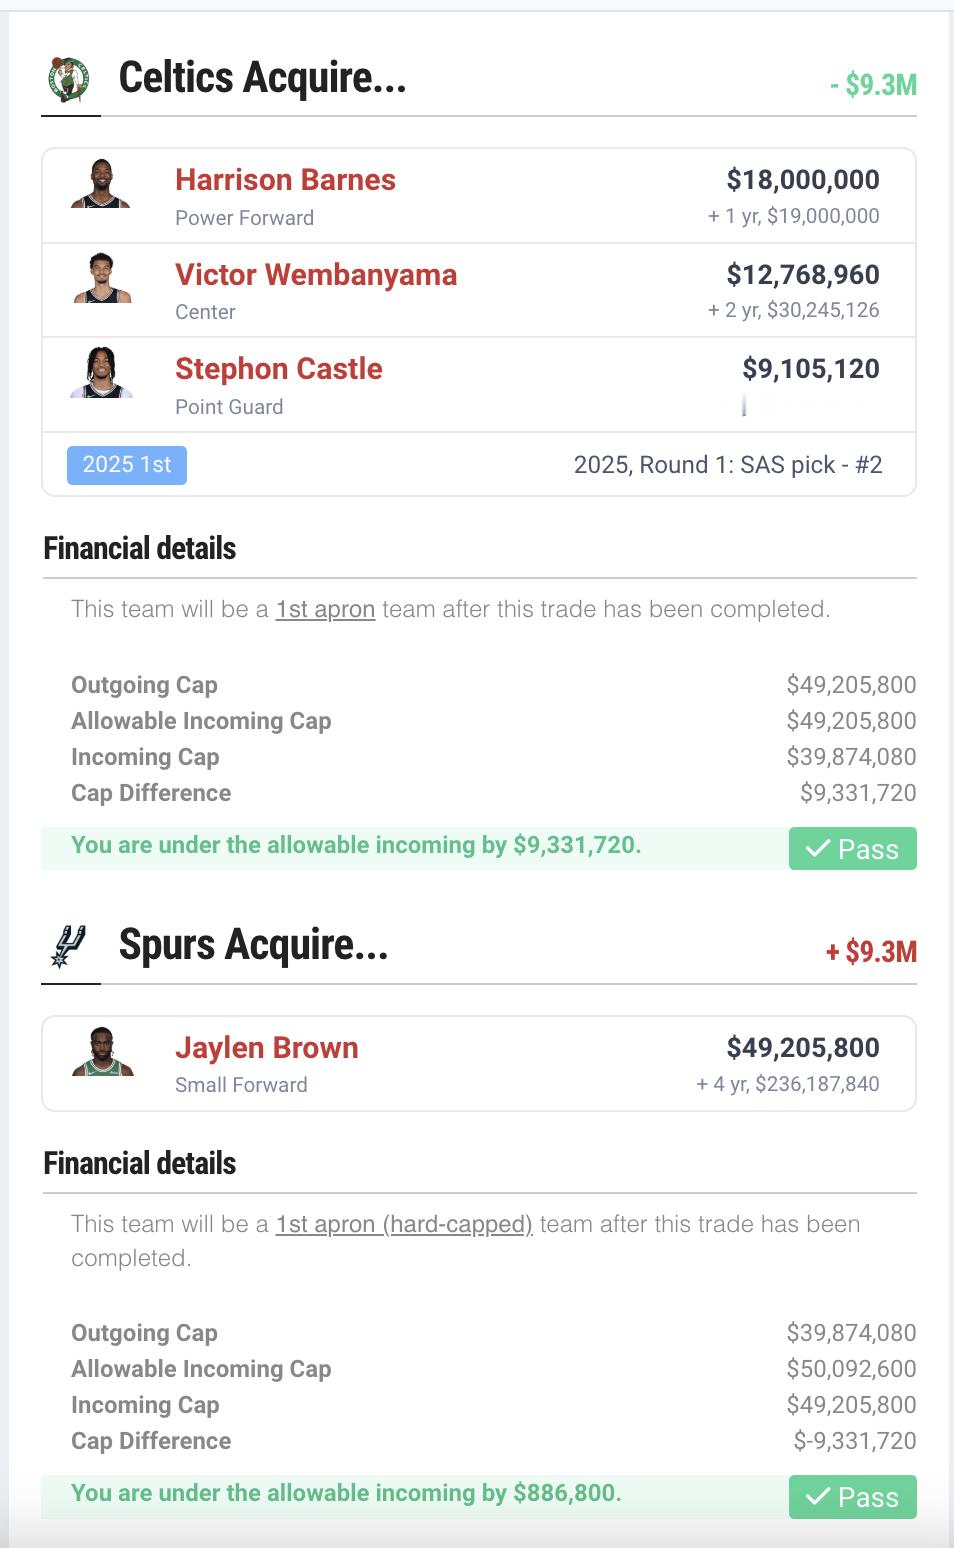
Task: Open Harrison Barnes player link
Action: click(285, 180)
